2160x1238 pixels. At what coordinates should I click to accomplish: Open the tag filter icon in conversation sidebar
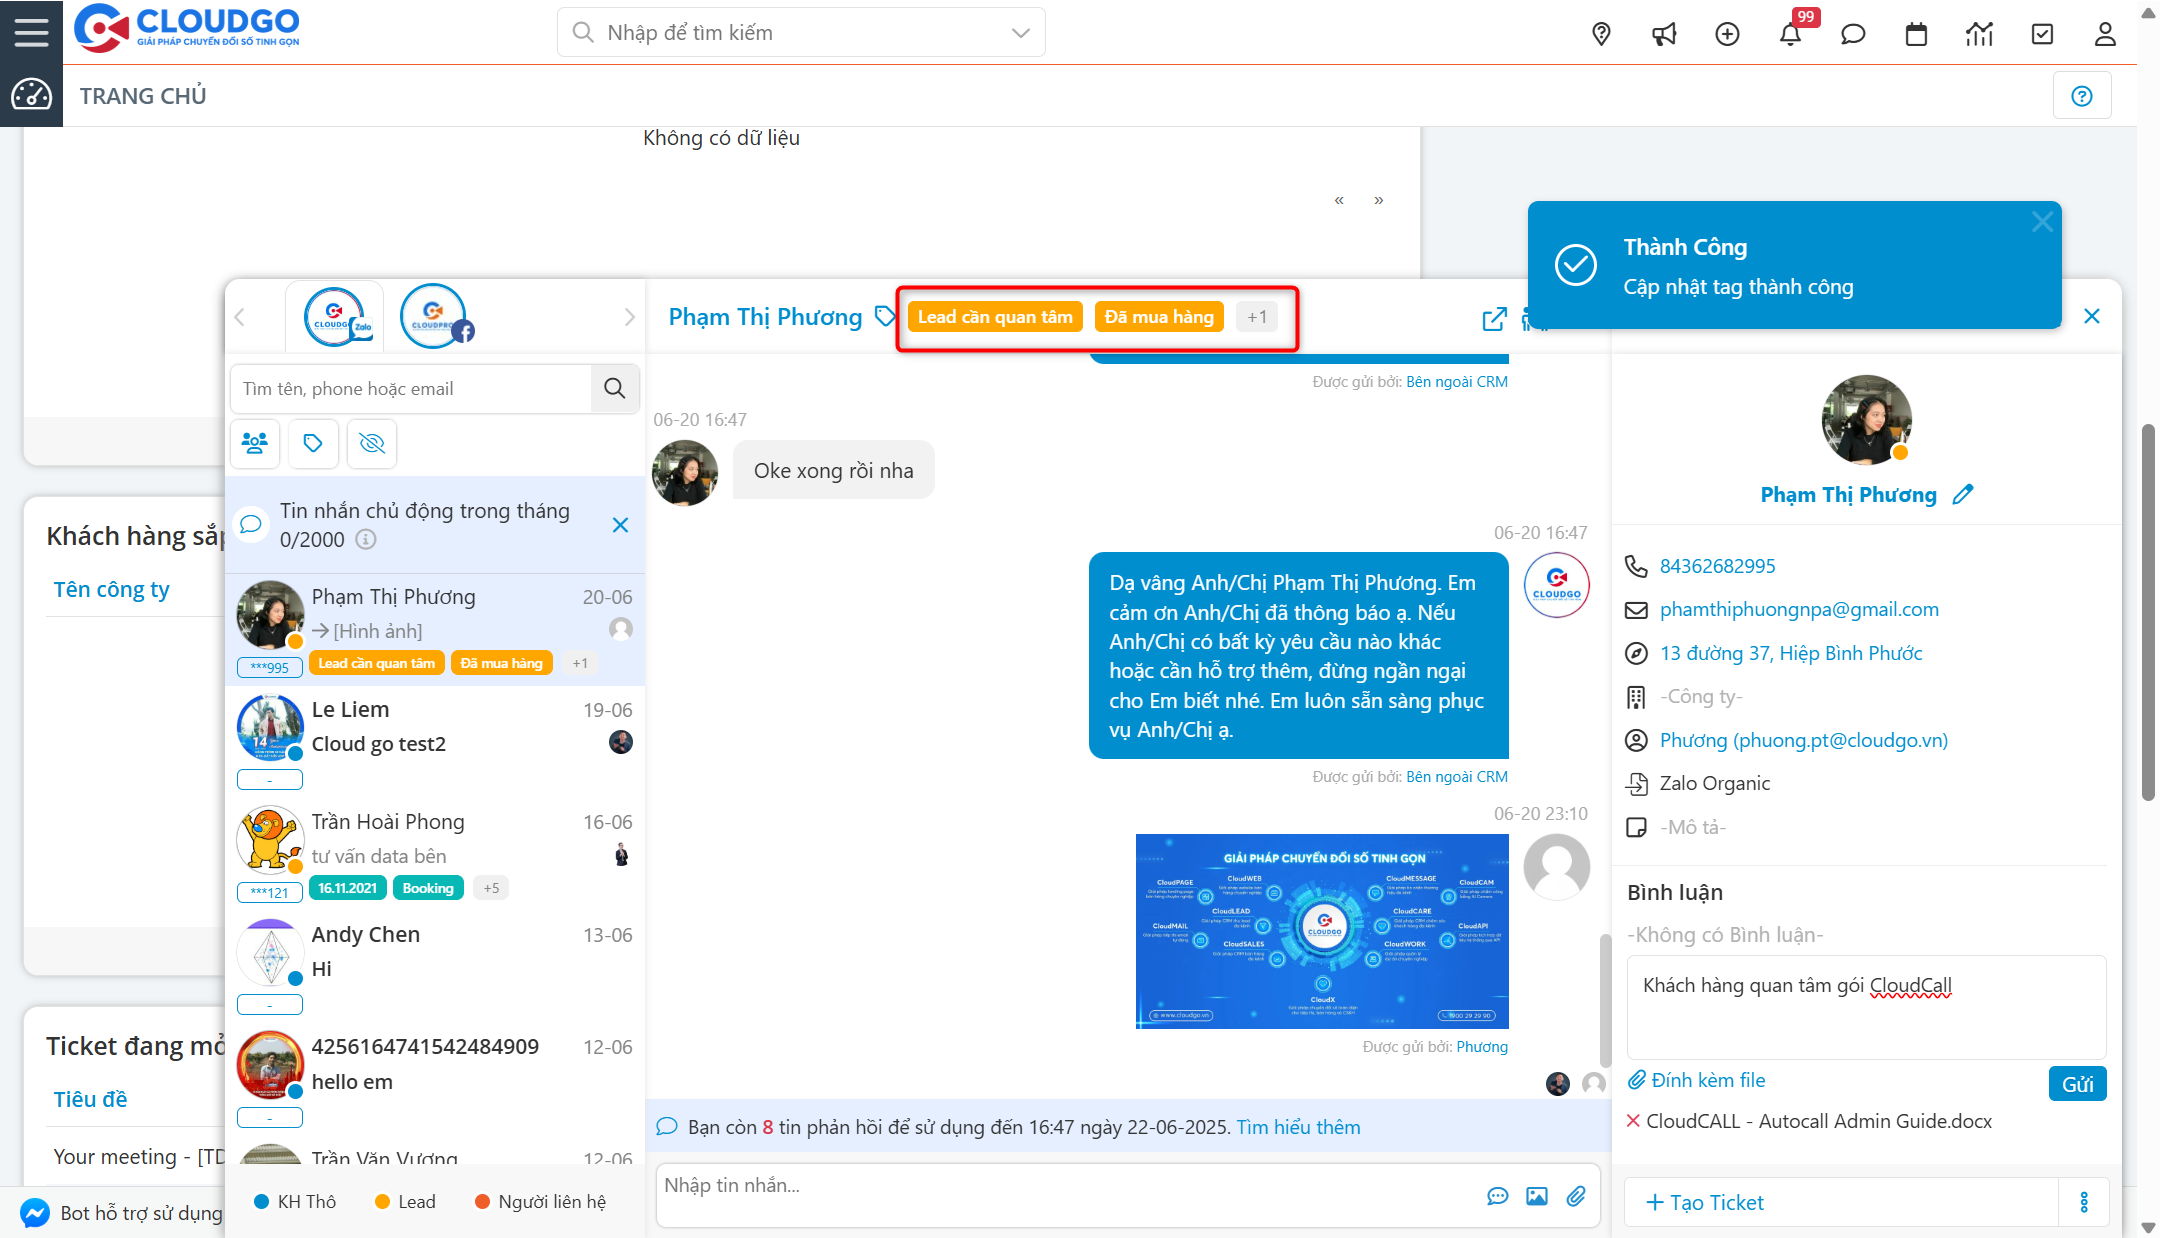(313, 443)
